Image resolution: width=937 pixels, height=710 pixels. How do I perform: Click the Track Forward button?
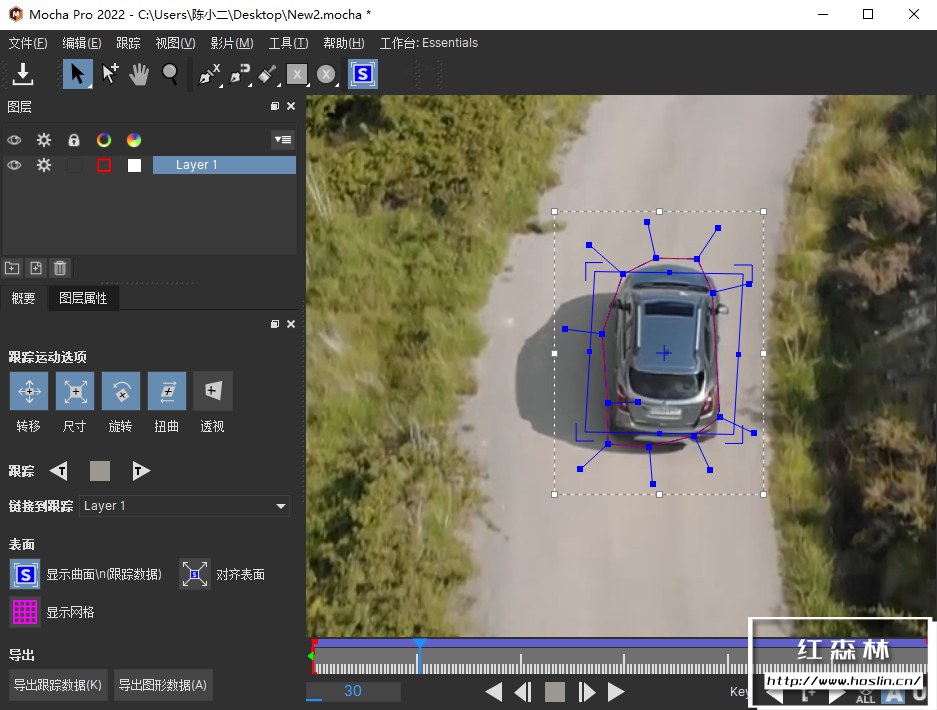(141, 471)
